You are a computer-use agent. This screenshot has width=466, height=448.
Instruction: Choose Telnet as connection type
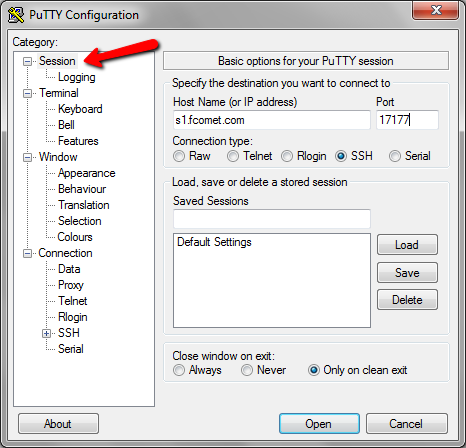pyautogui.click(x=233, y=156)
